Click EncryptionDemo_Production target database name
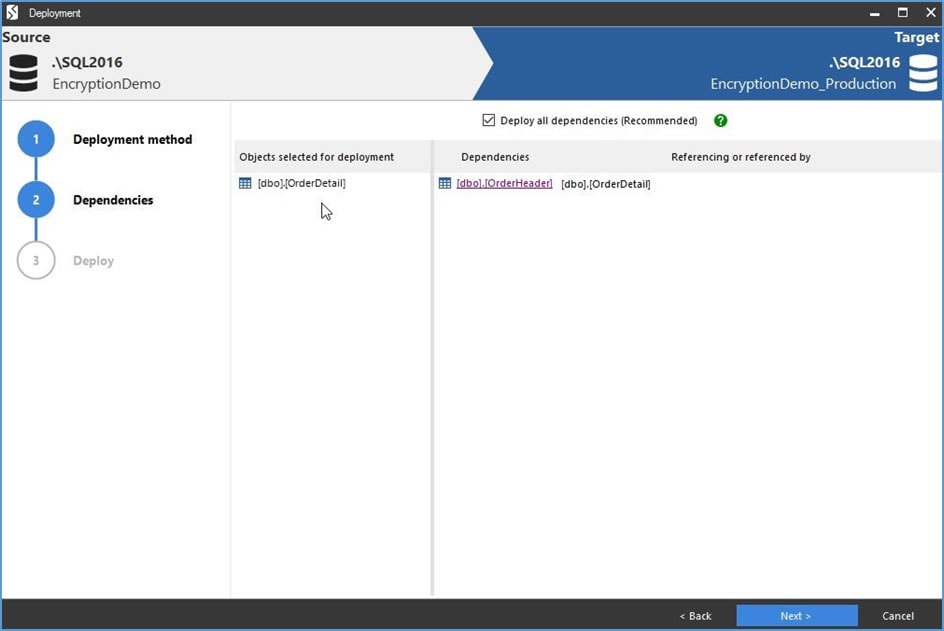 click(x=803, y=84)
